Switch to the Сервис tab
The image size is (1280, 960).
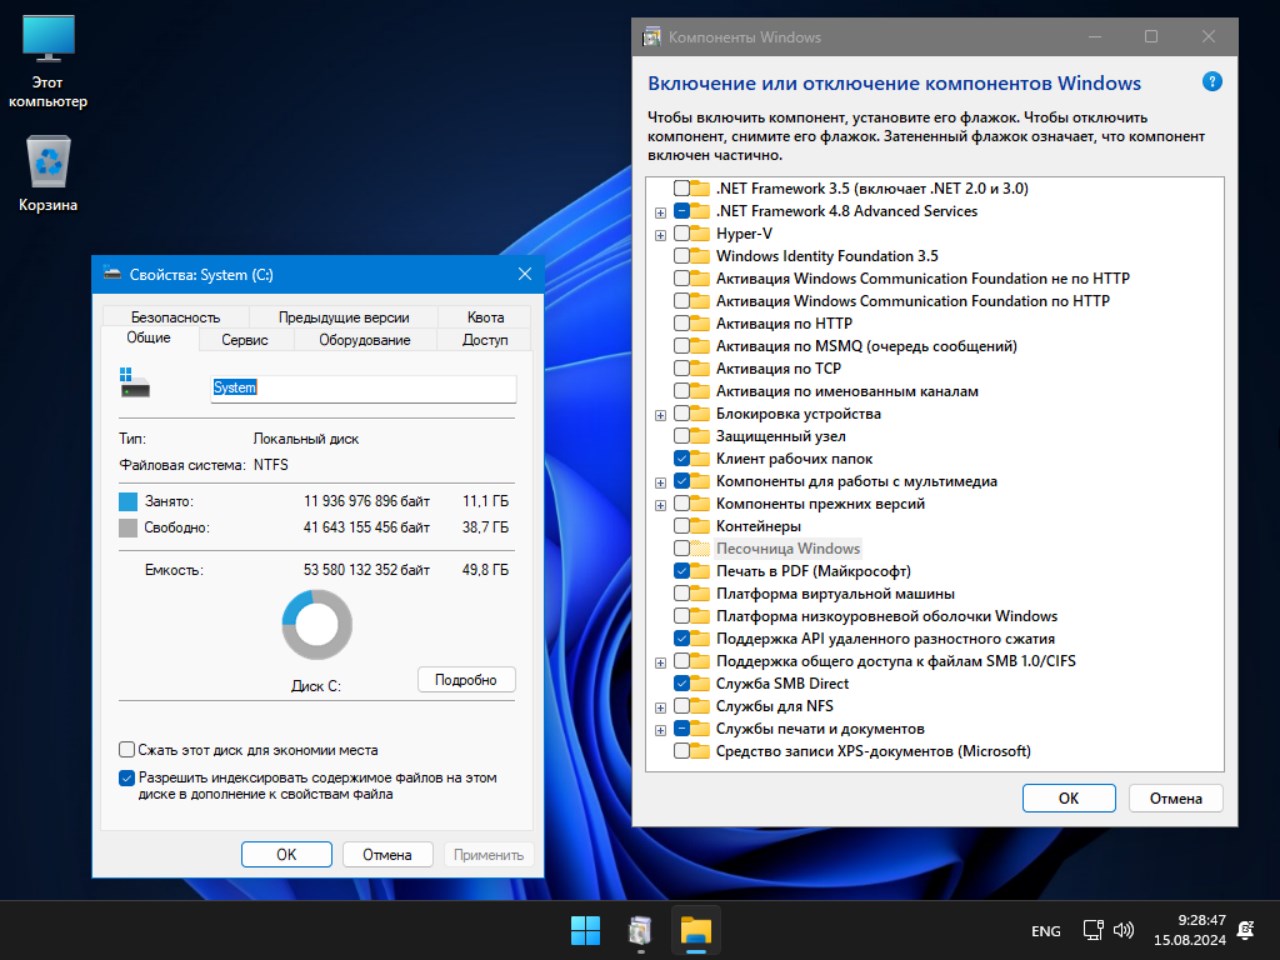[x=245, y=340]
